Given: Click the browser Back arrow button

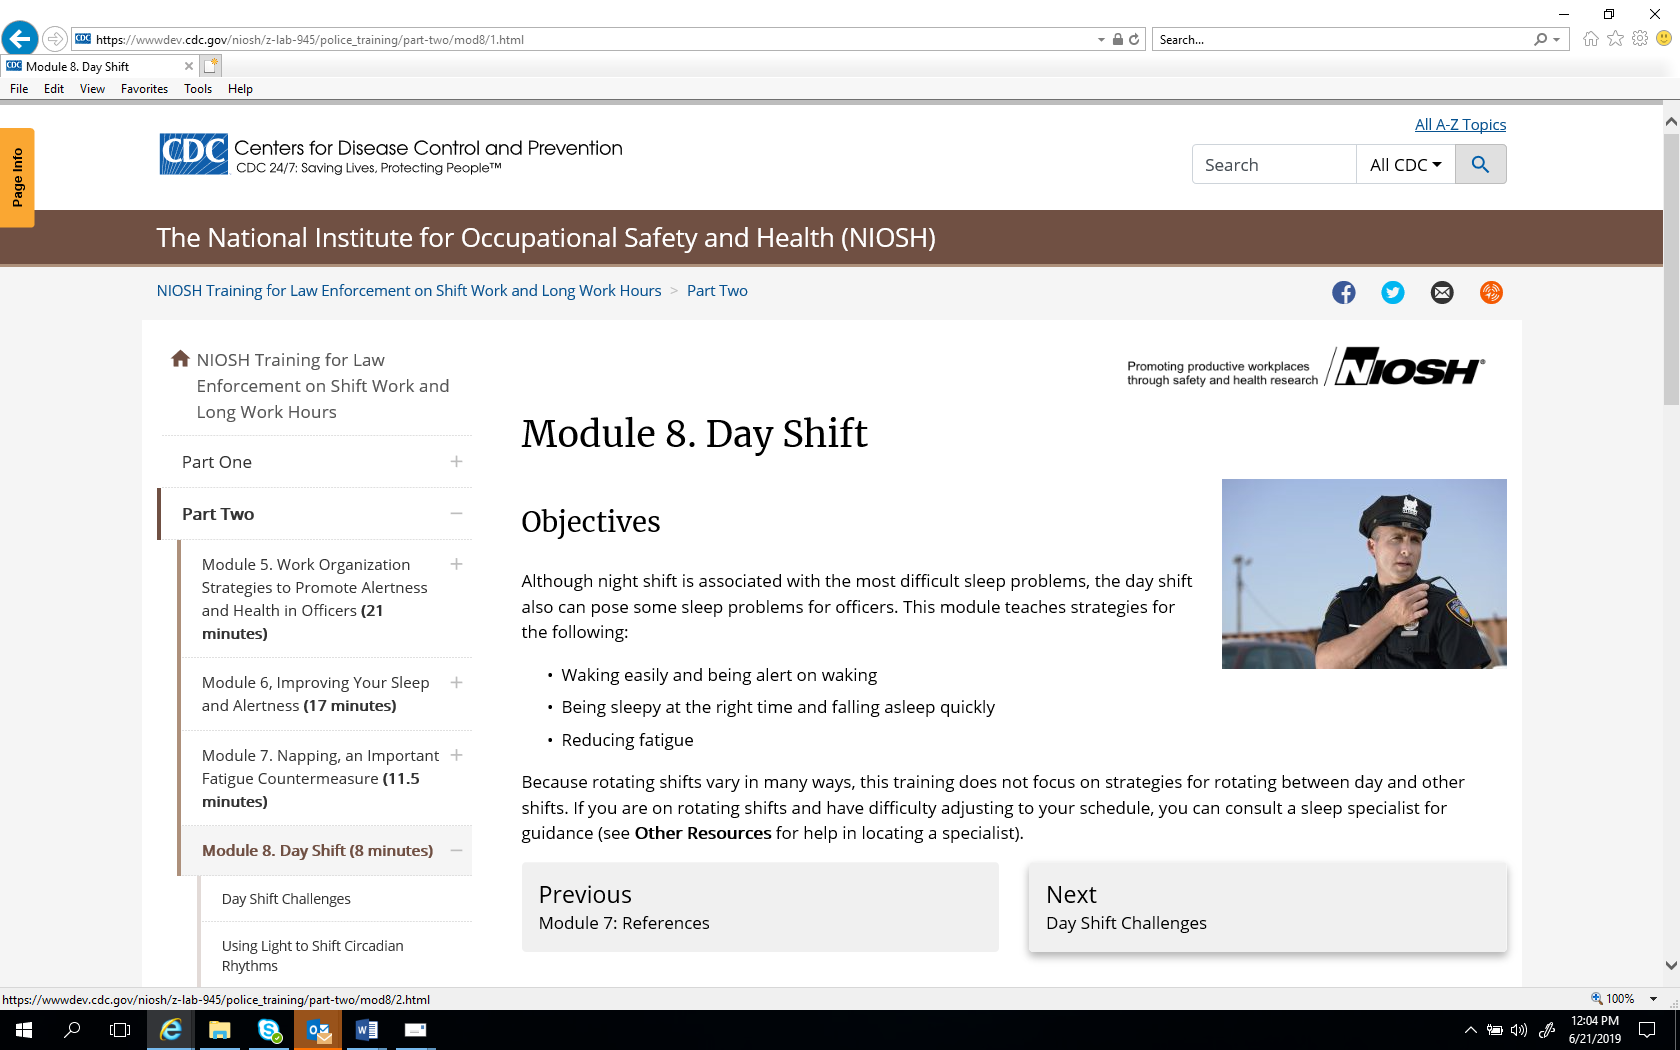Looking at the screenshot, I should click(x=20, y=39).
